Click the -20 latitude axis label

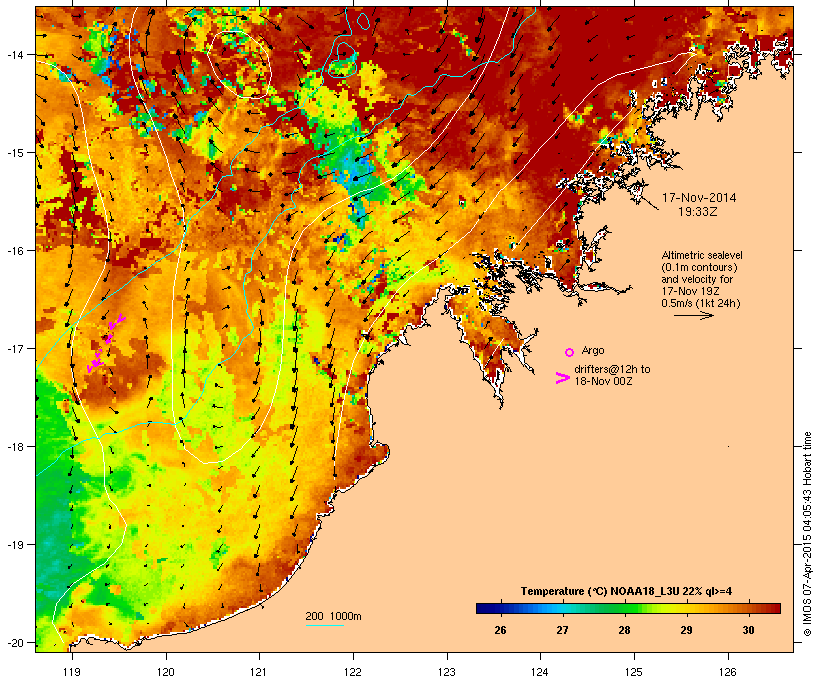point(15,642)
